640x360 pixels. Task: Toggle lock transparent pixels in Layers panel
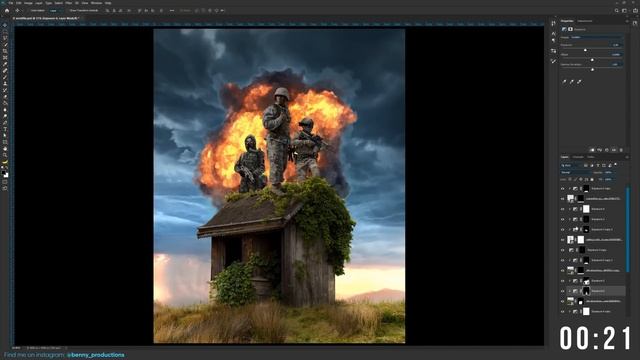click(x=570, y=179)
